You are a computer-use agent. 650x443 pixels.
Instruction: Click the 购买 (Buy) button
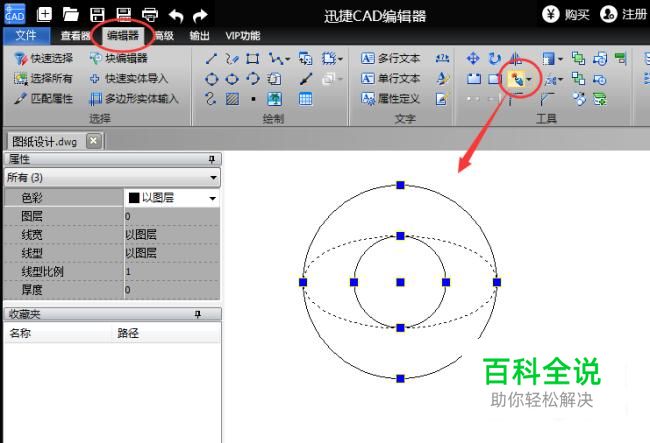point(566,15)
